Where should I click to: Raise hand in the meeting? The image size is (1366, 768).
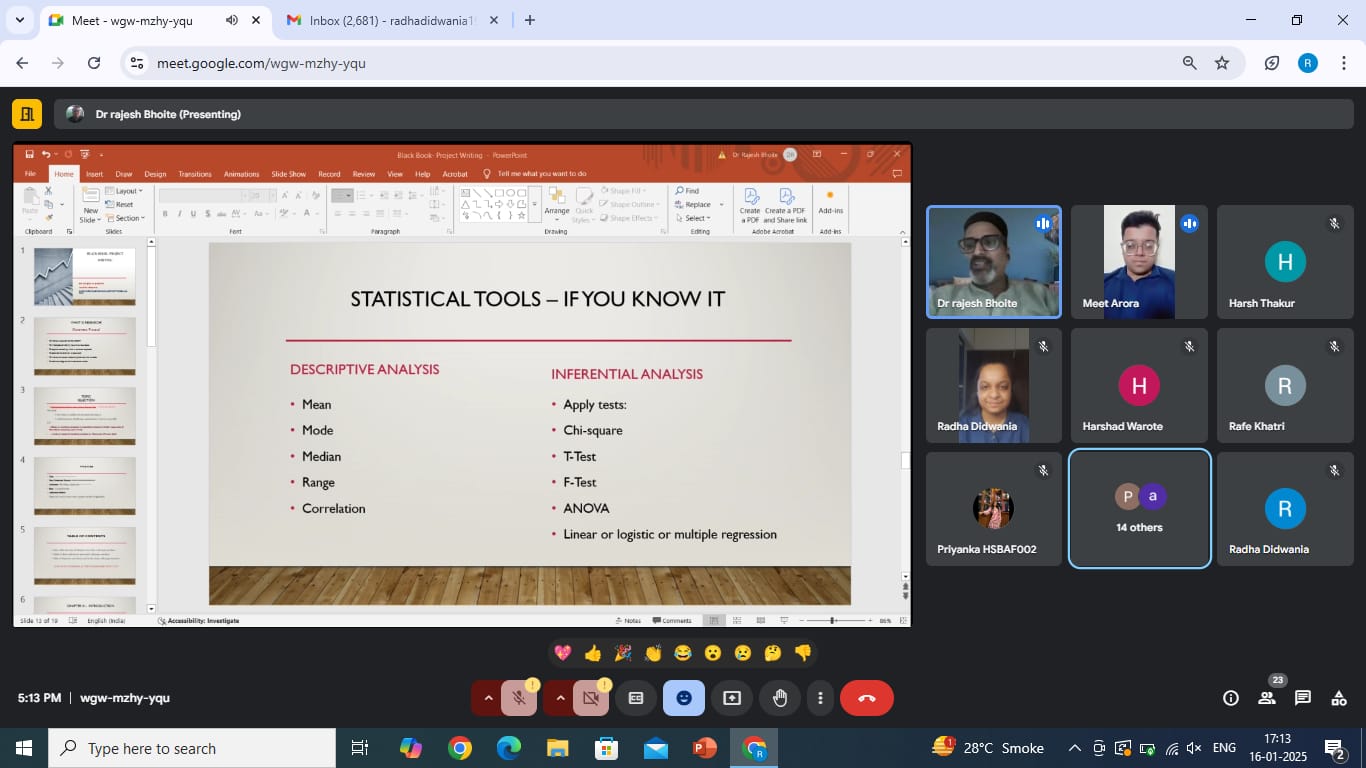pyautogui.click(x=780, y=698)
